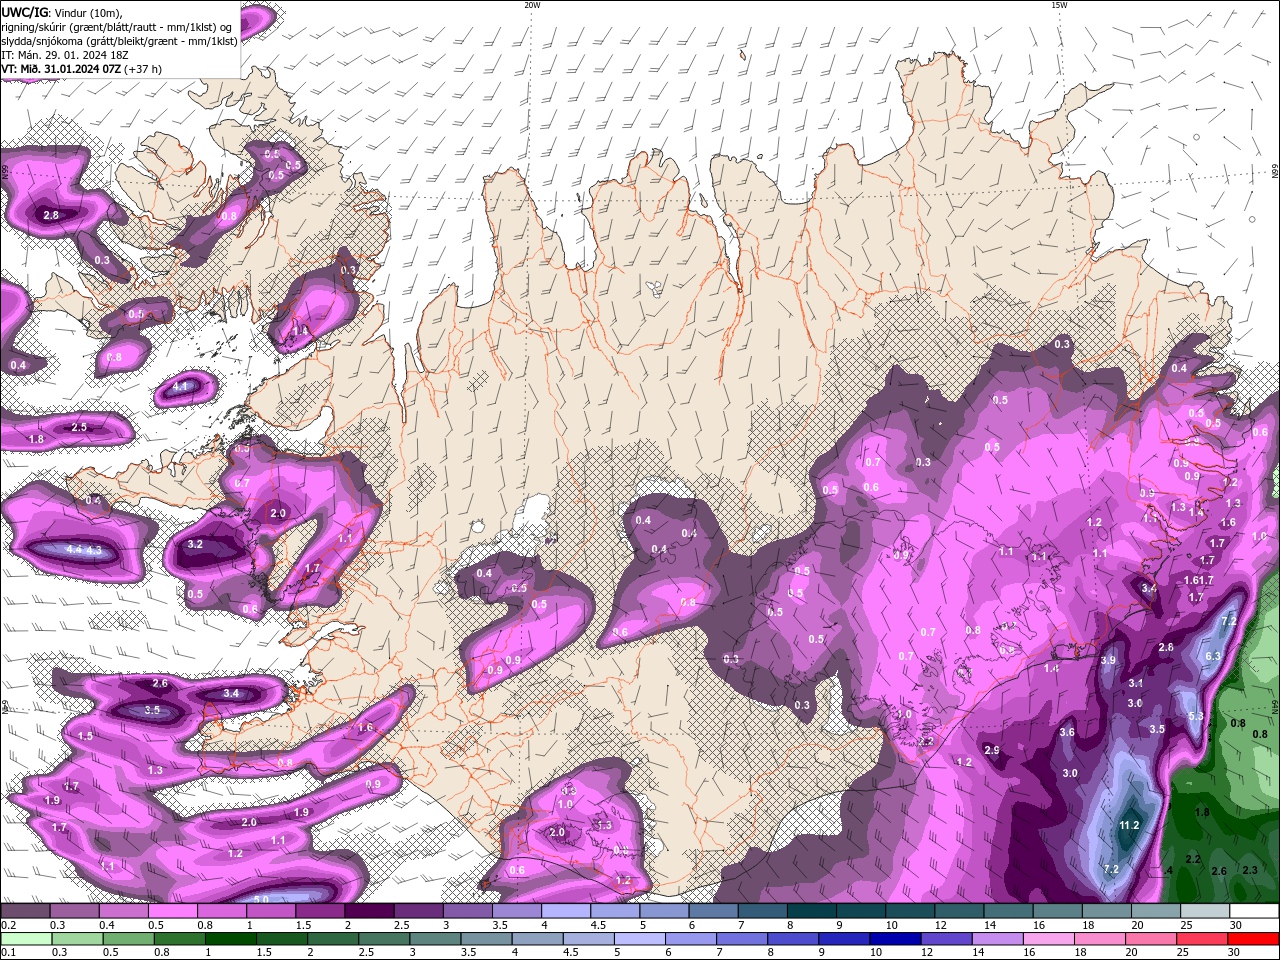Click the '2.3' rain value in green area
The image size is (1280, 960).
[1249, 870]
